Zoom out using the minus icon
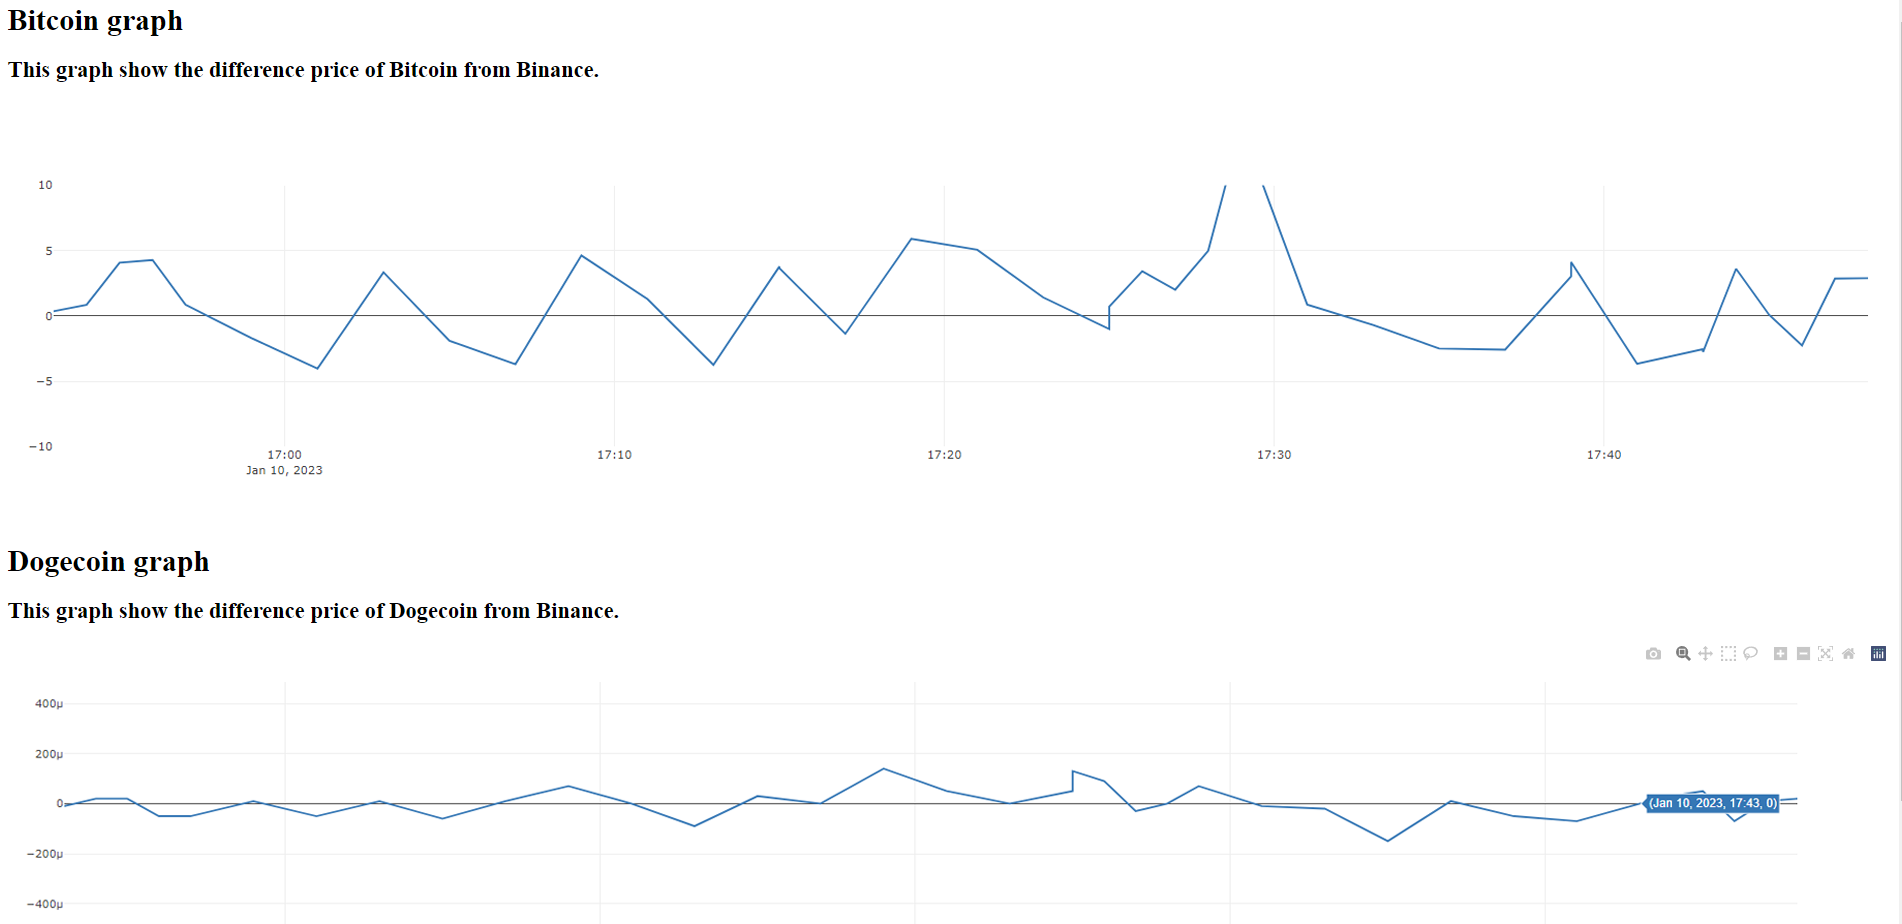Viewport: 1902px width, 924px height. (x=1803, y=654)
